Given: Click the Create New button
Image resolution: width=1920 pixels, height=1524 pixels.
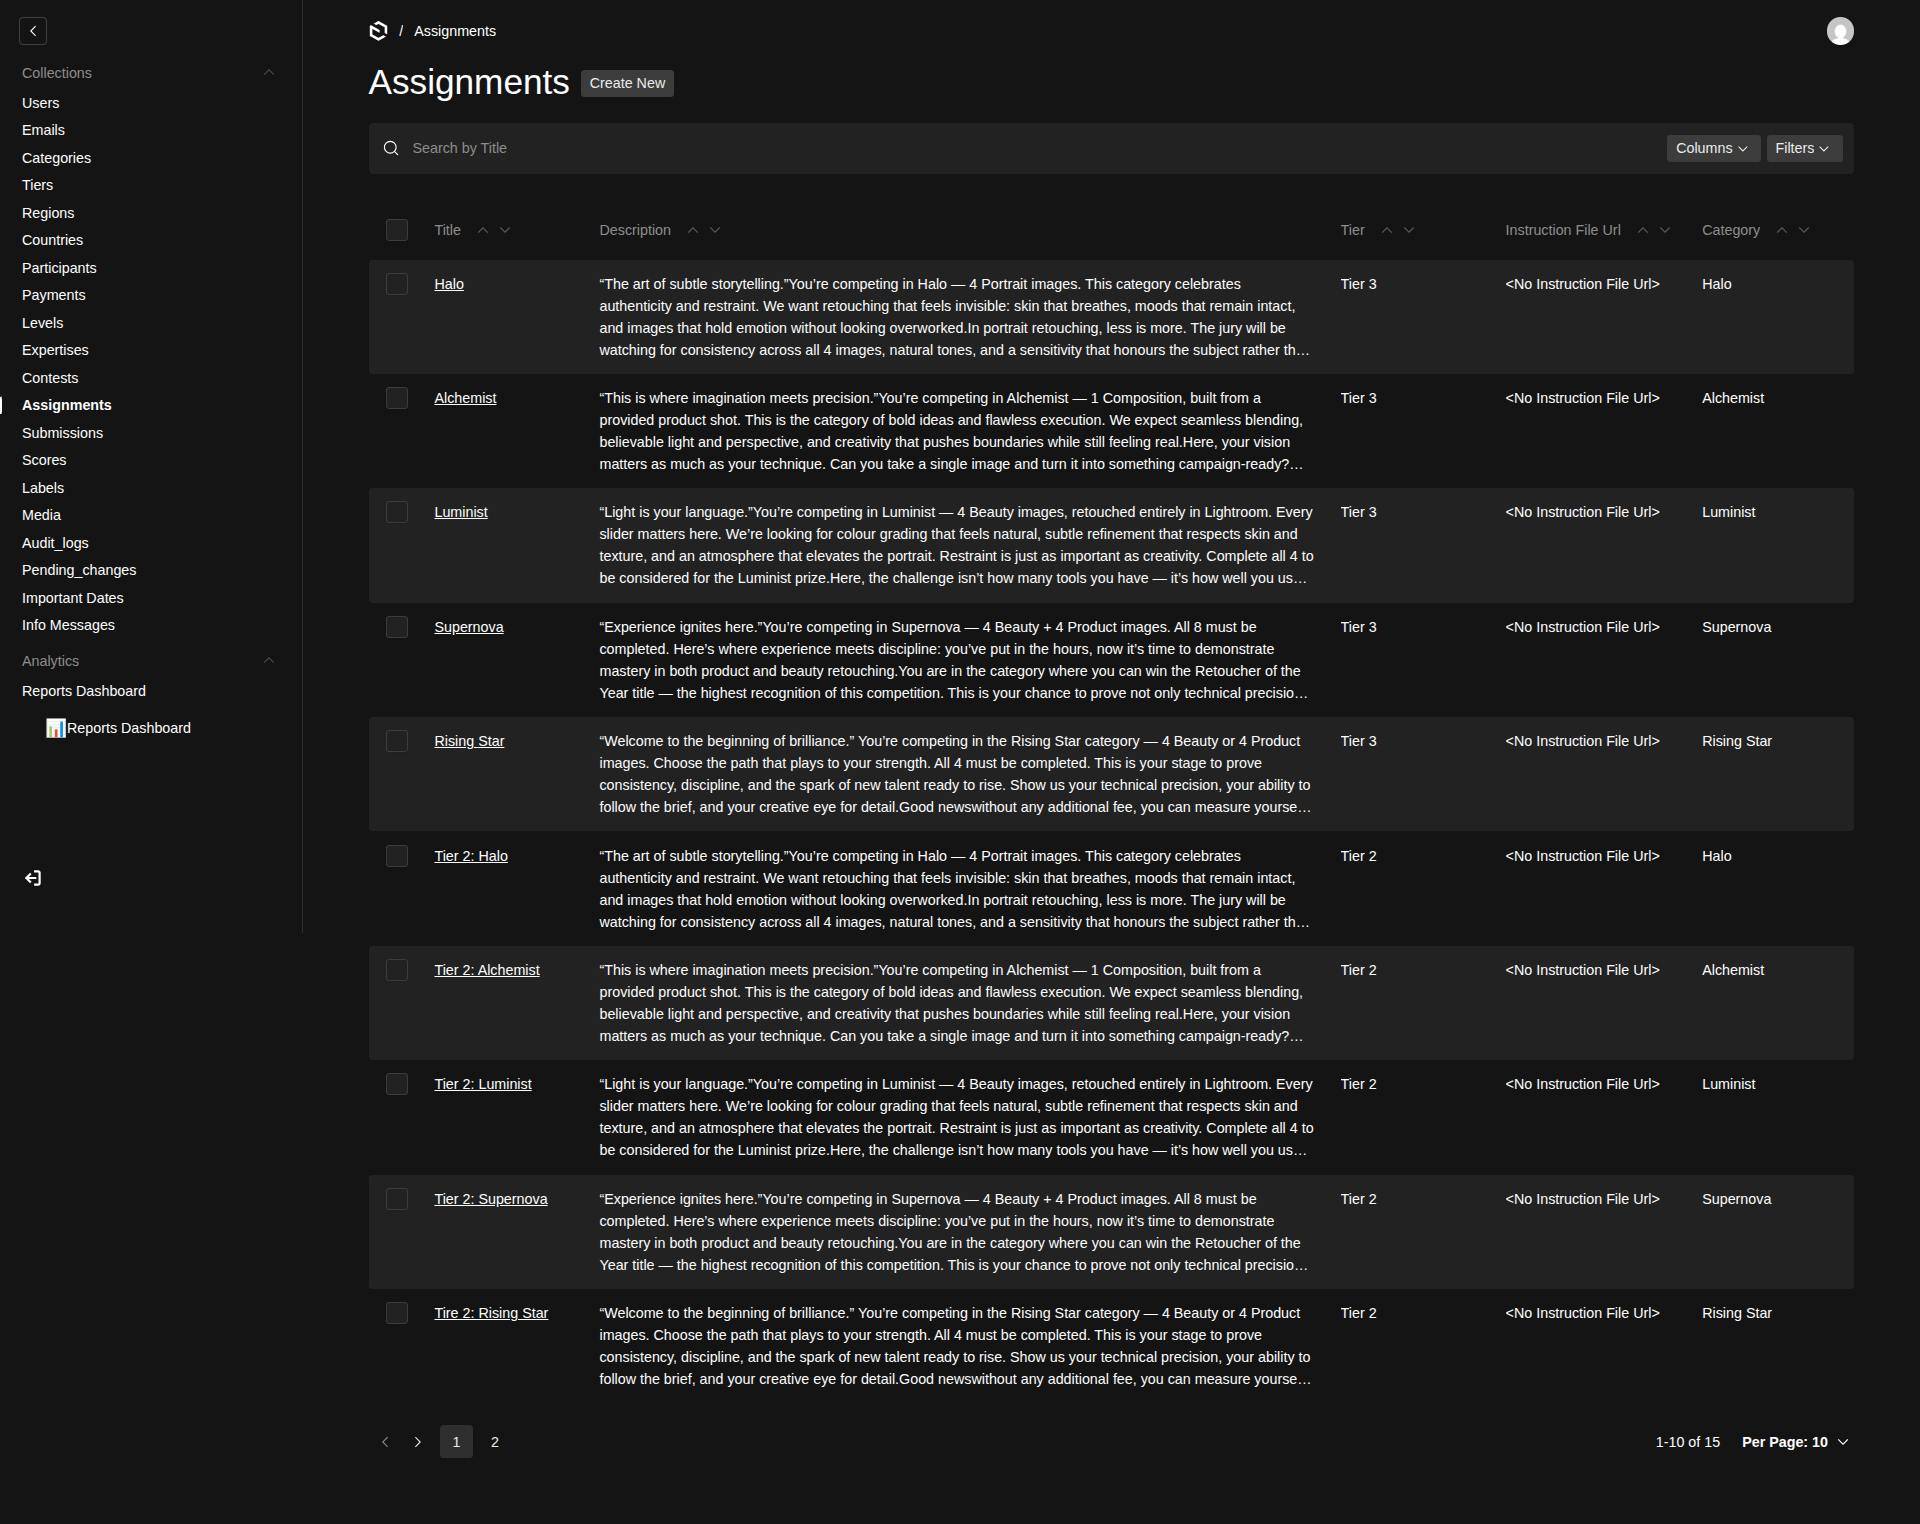Looking at the screenshot, I should point(627,83).
